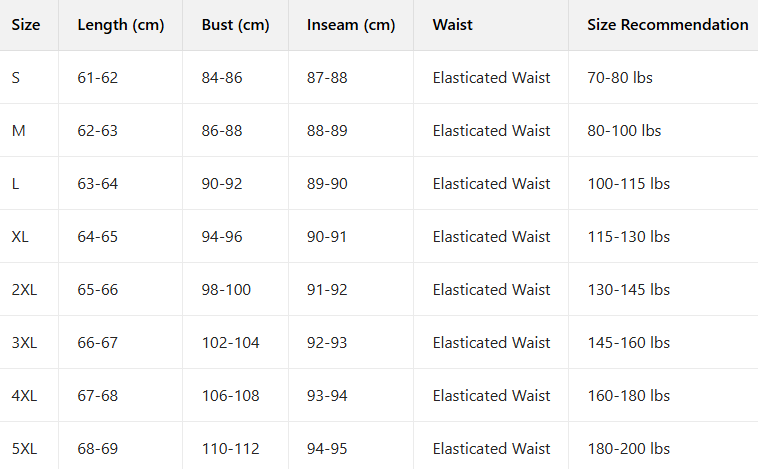
Task: Select the 130-145 lbs recommendation cell
Action: point(628,290)
